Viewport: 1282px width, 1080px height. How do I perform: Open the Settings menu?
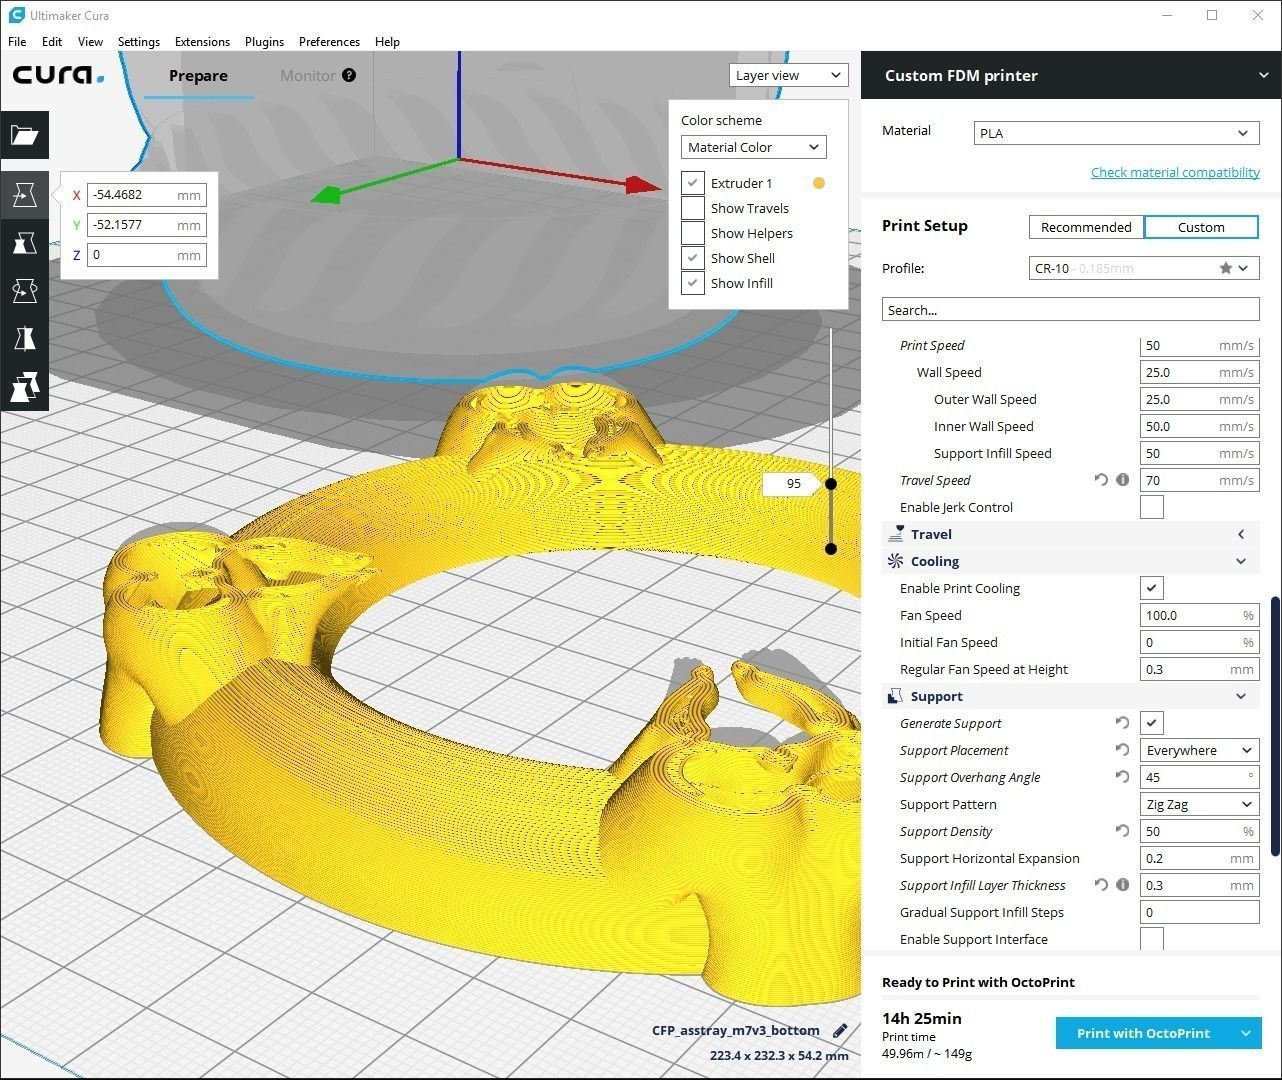pyautogui.click(x=139, y=41)
